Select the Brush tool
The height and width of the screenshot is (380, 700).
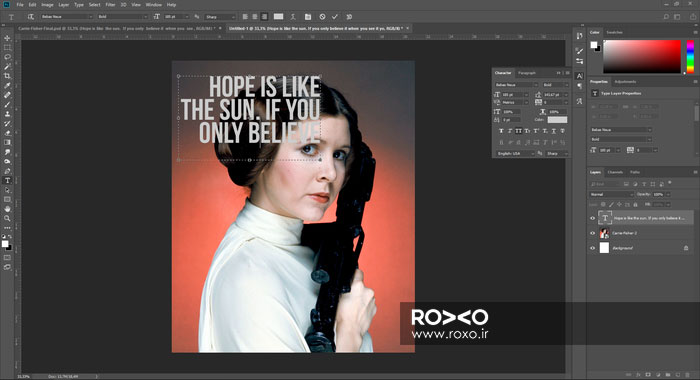point(7,104)
